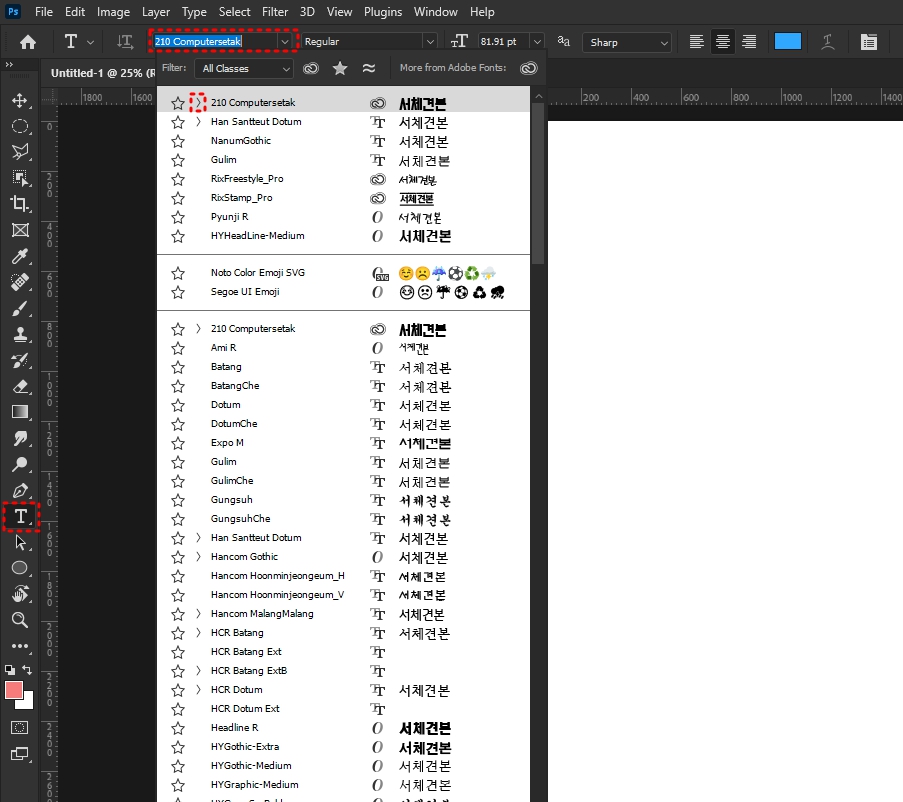The width and height of the screenshot is (903, 802).
Task: Select the Gradient tool
Action: (20, 412)
